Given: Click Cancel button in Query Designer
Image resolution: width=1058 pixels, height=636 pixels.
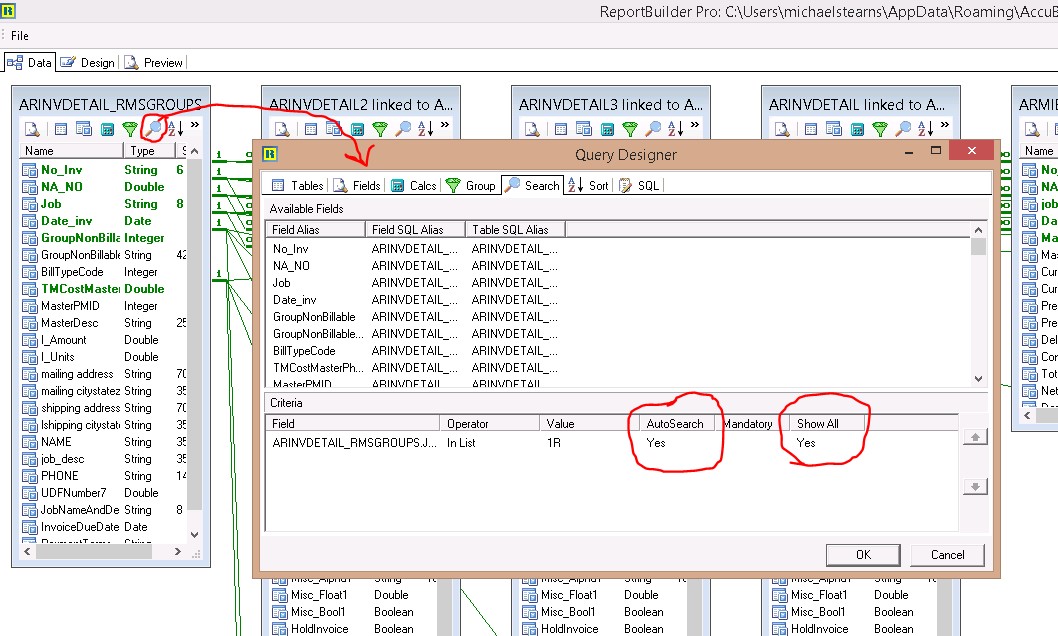Looking at the screenshot, I should (947, 554).
